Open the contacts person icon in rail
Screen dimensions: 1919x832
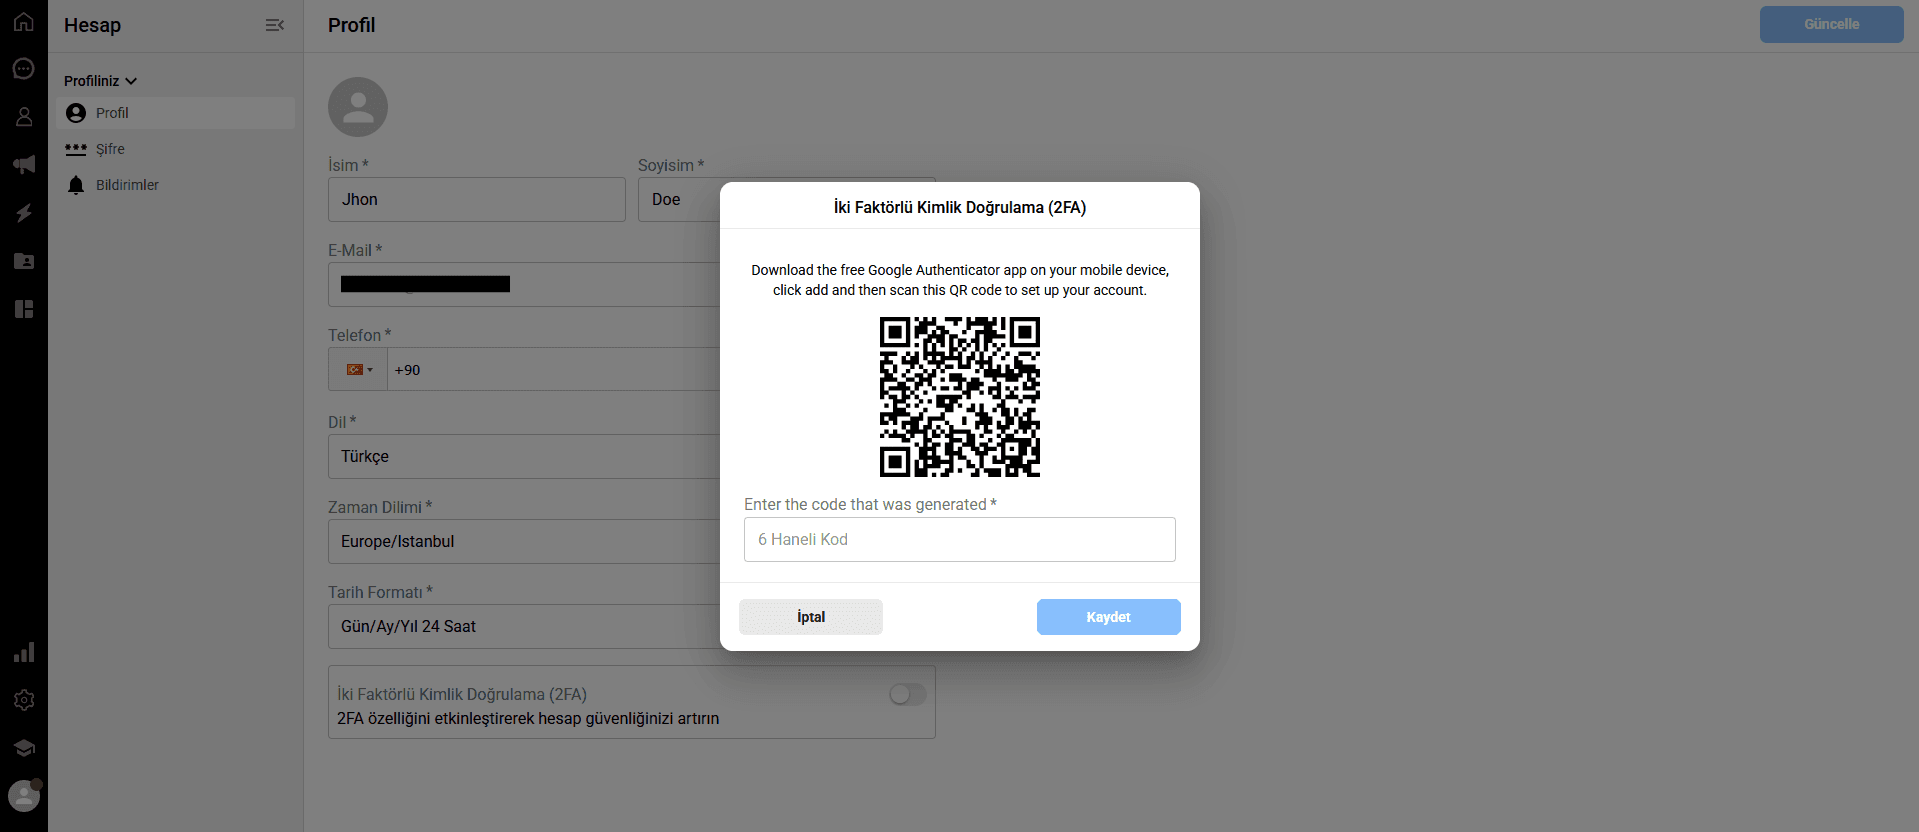(x=24, y=117)
